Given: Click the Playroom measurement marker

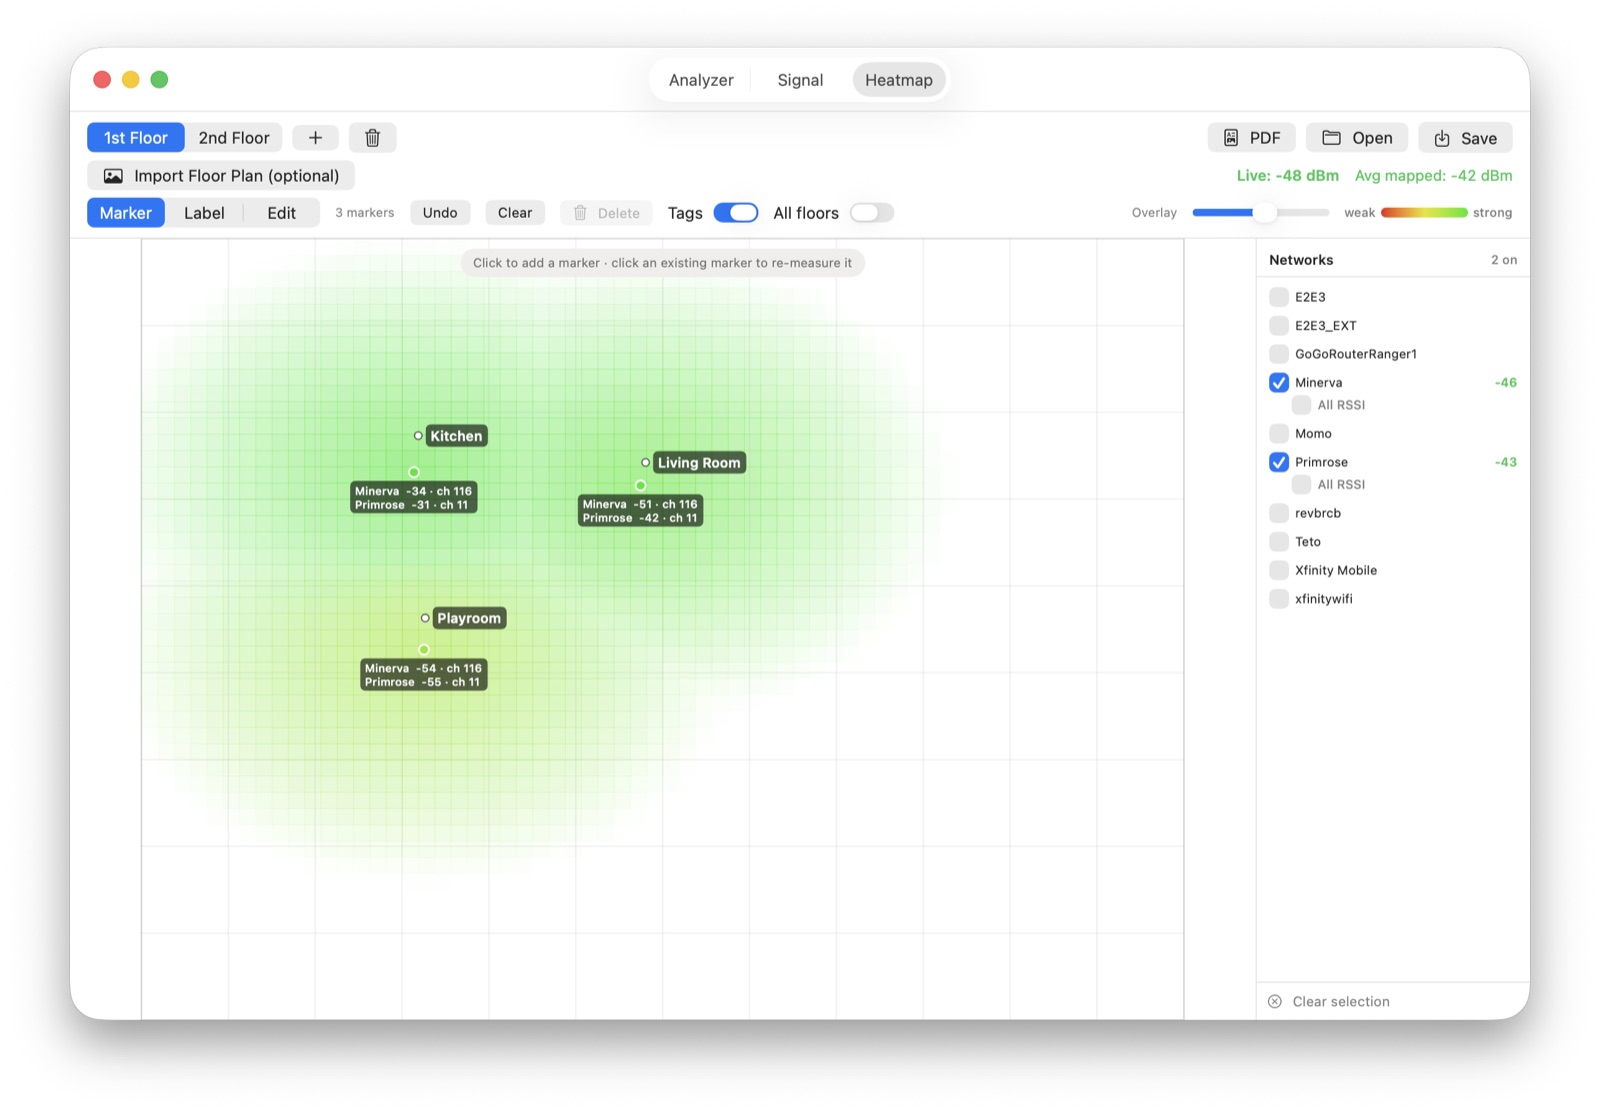Looking at the screenshot, I should [424, 650].
